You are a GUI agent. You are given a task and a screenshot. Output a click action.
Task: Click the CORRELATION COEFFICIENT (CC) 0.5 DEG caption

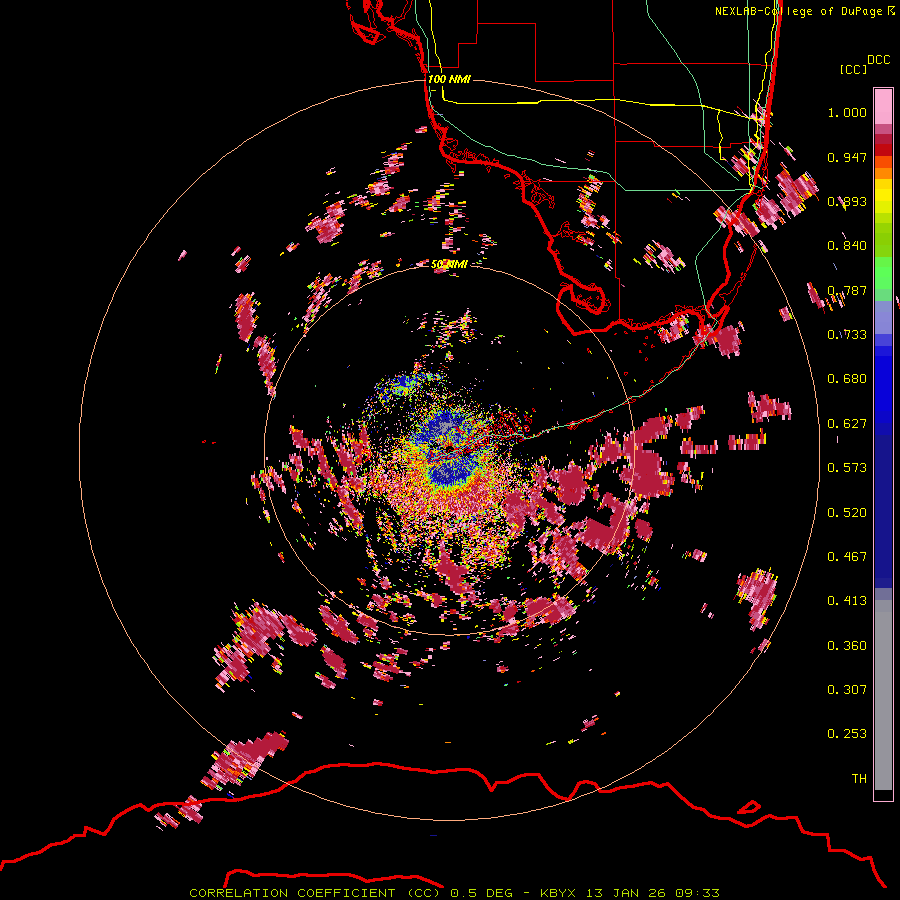pyautogui.click(x=351, y=893)
